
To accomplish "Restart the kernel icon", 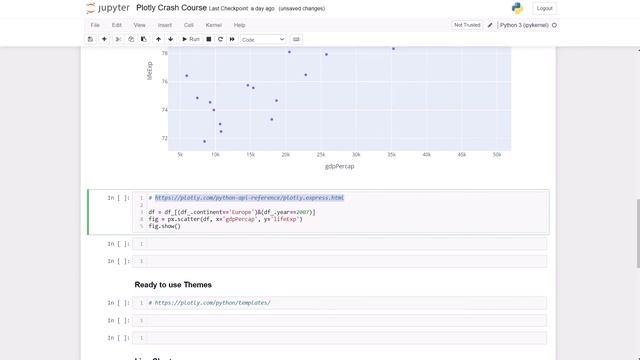I will coord(220,39).
